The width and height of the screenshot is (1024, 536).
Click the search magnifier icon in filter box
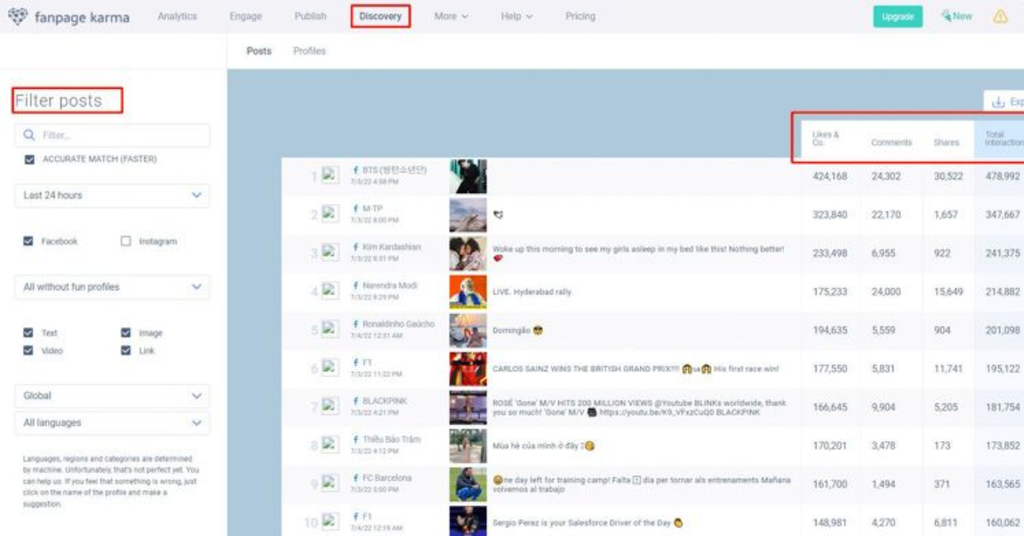click(29, 135)
